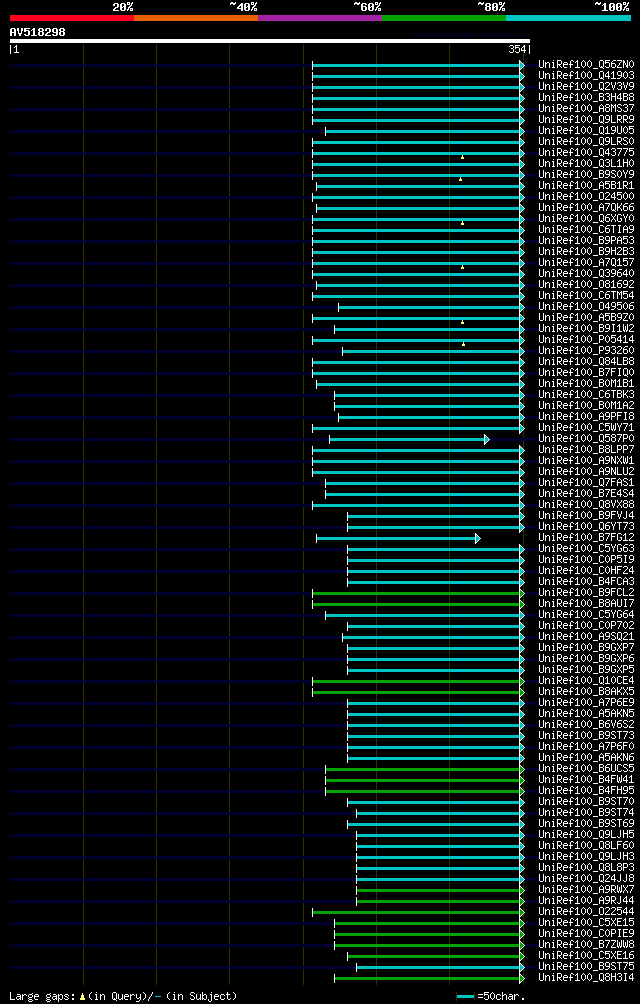The width and height of the screenshot is (640, 1004).
Task: Select the UniRef100_B9PA53 label
Action: [586, 240]
